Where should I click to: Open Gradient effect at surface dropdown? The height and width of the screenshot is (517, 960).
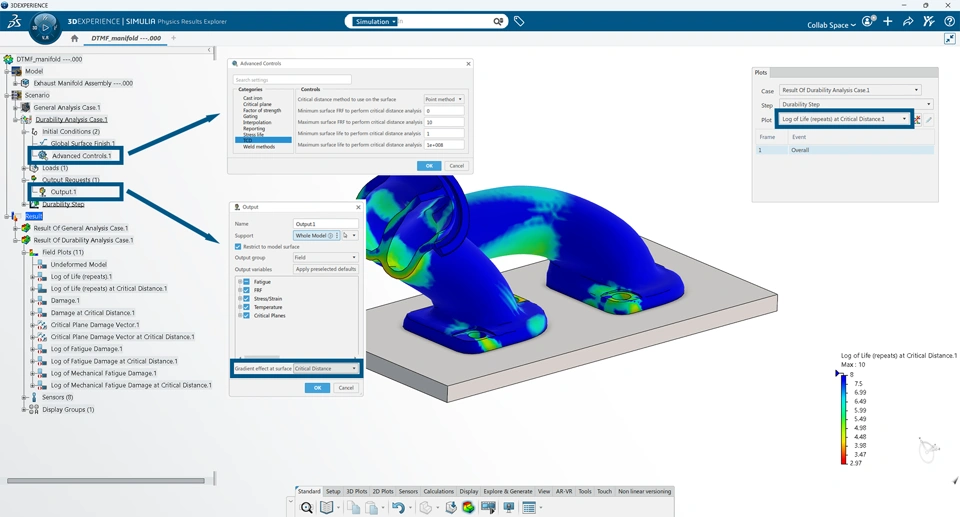tap(326, 369)
